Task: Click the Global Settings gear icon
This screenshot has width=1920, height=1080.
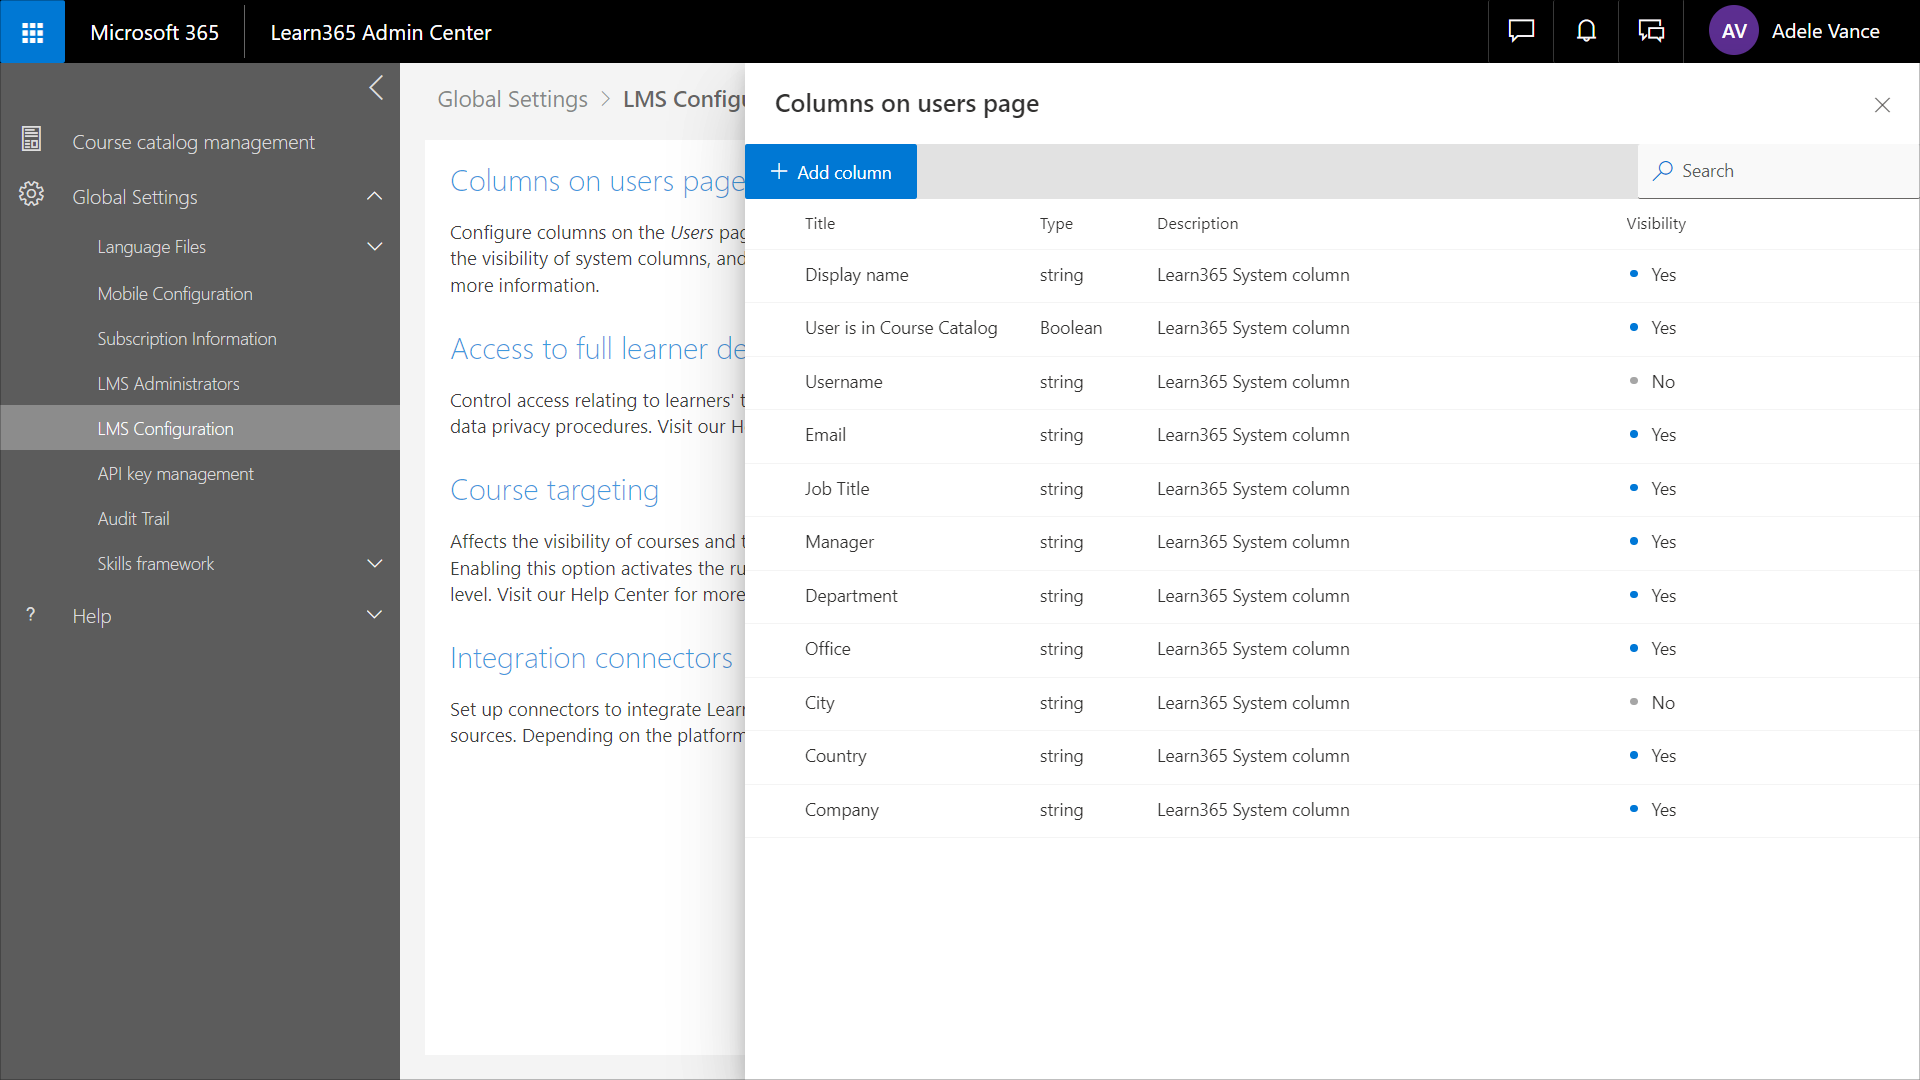Action: point(31,195)
